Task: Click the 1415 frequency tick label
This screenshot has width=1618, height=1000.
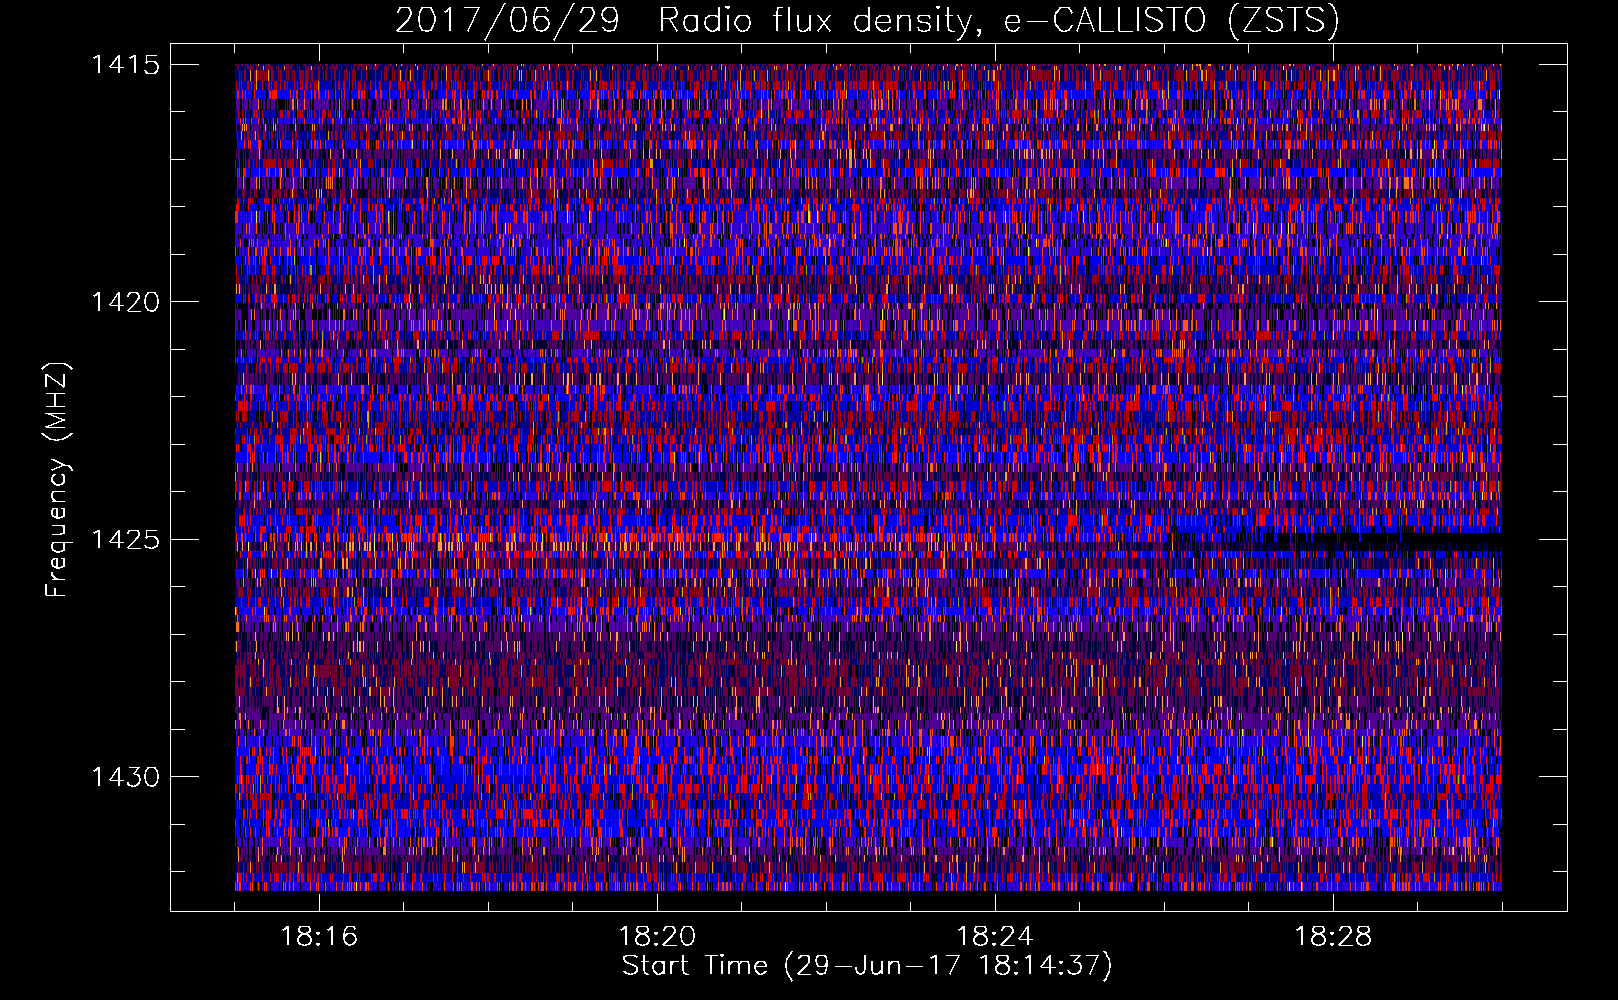Action: pos(125,65)
